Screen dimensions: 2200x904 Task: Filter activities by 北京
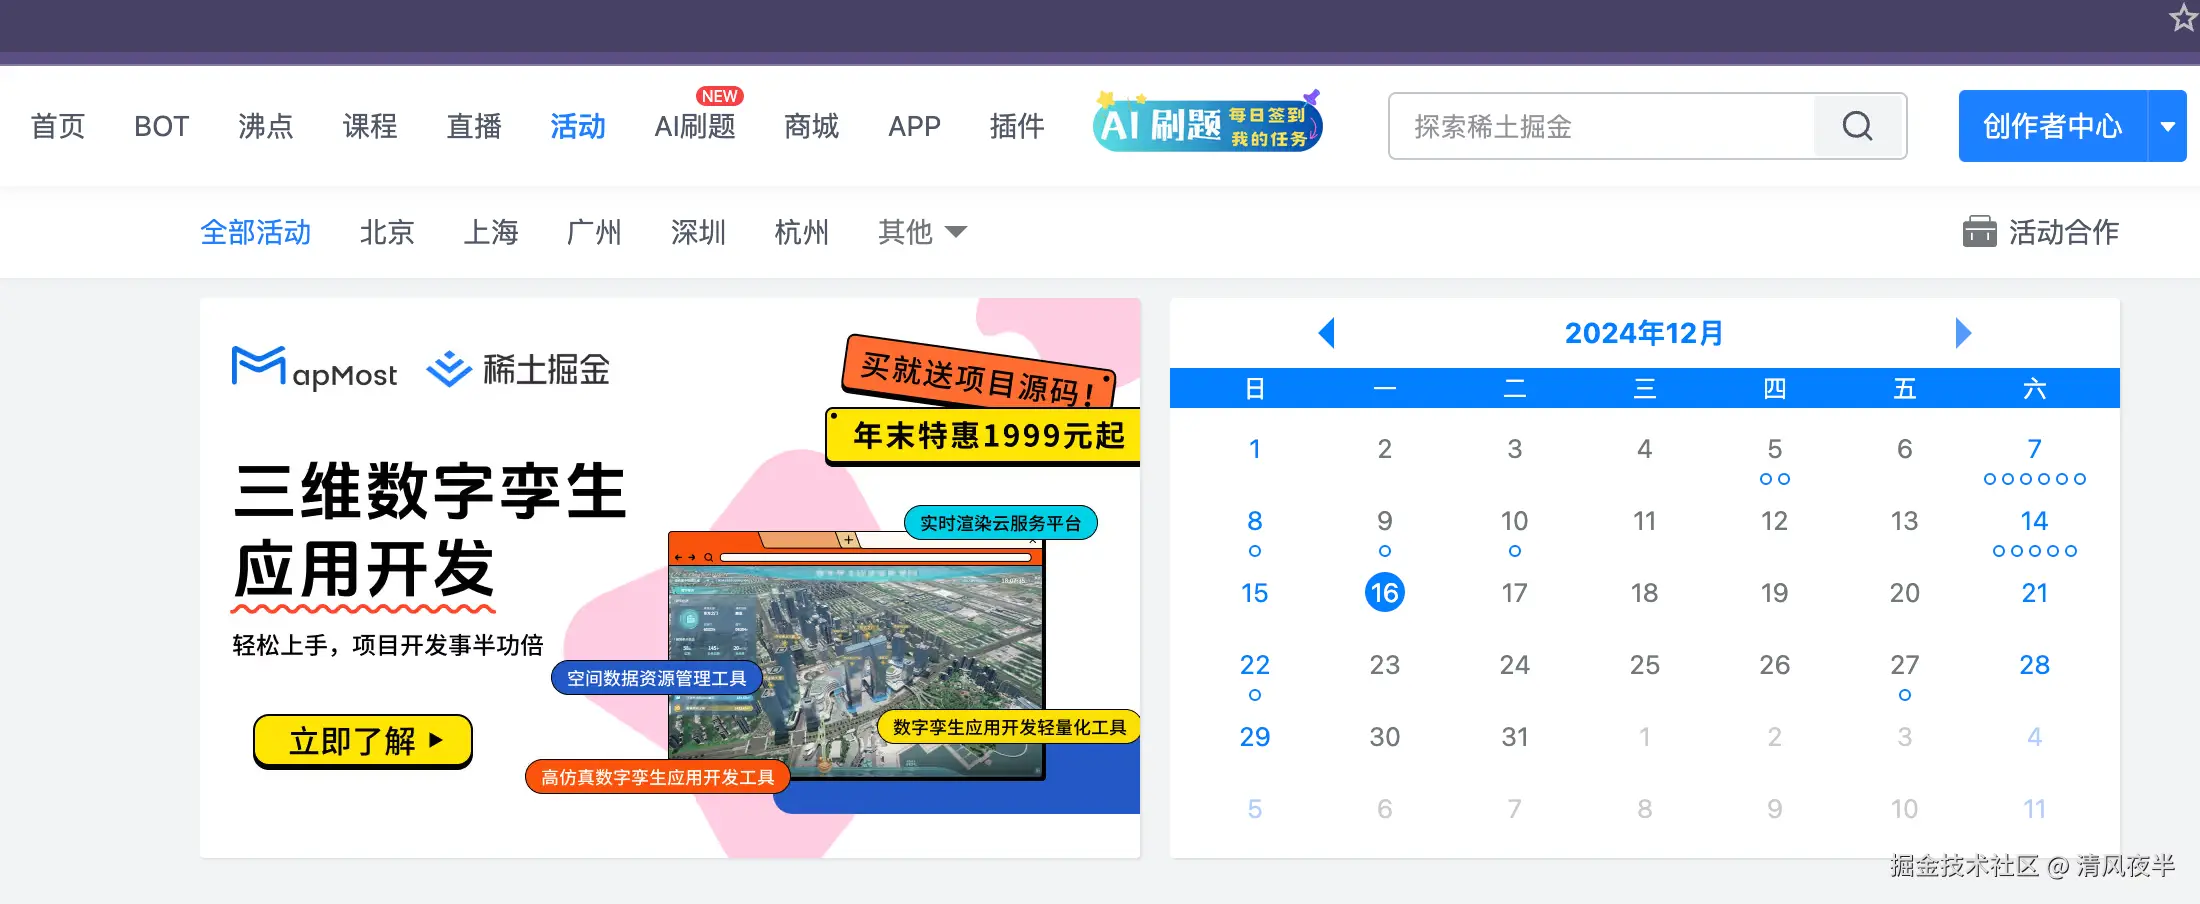pyautogui.click(x=387, y=232)
